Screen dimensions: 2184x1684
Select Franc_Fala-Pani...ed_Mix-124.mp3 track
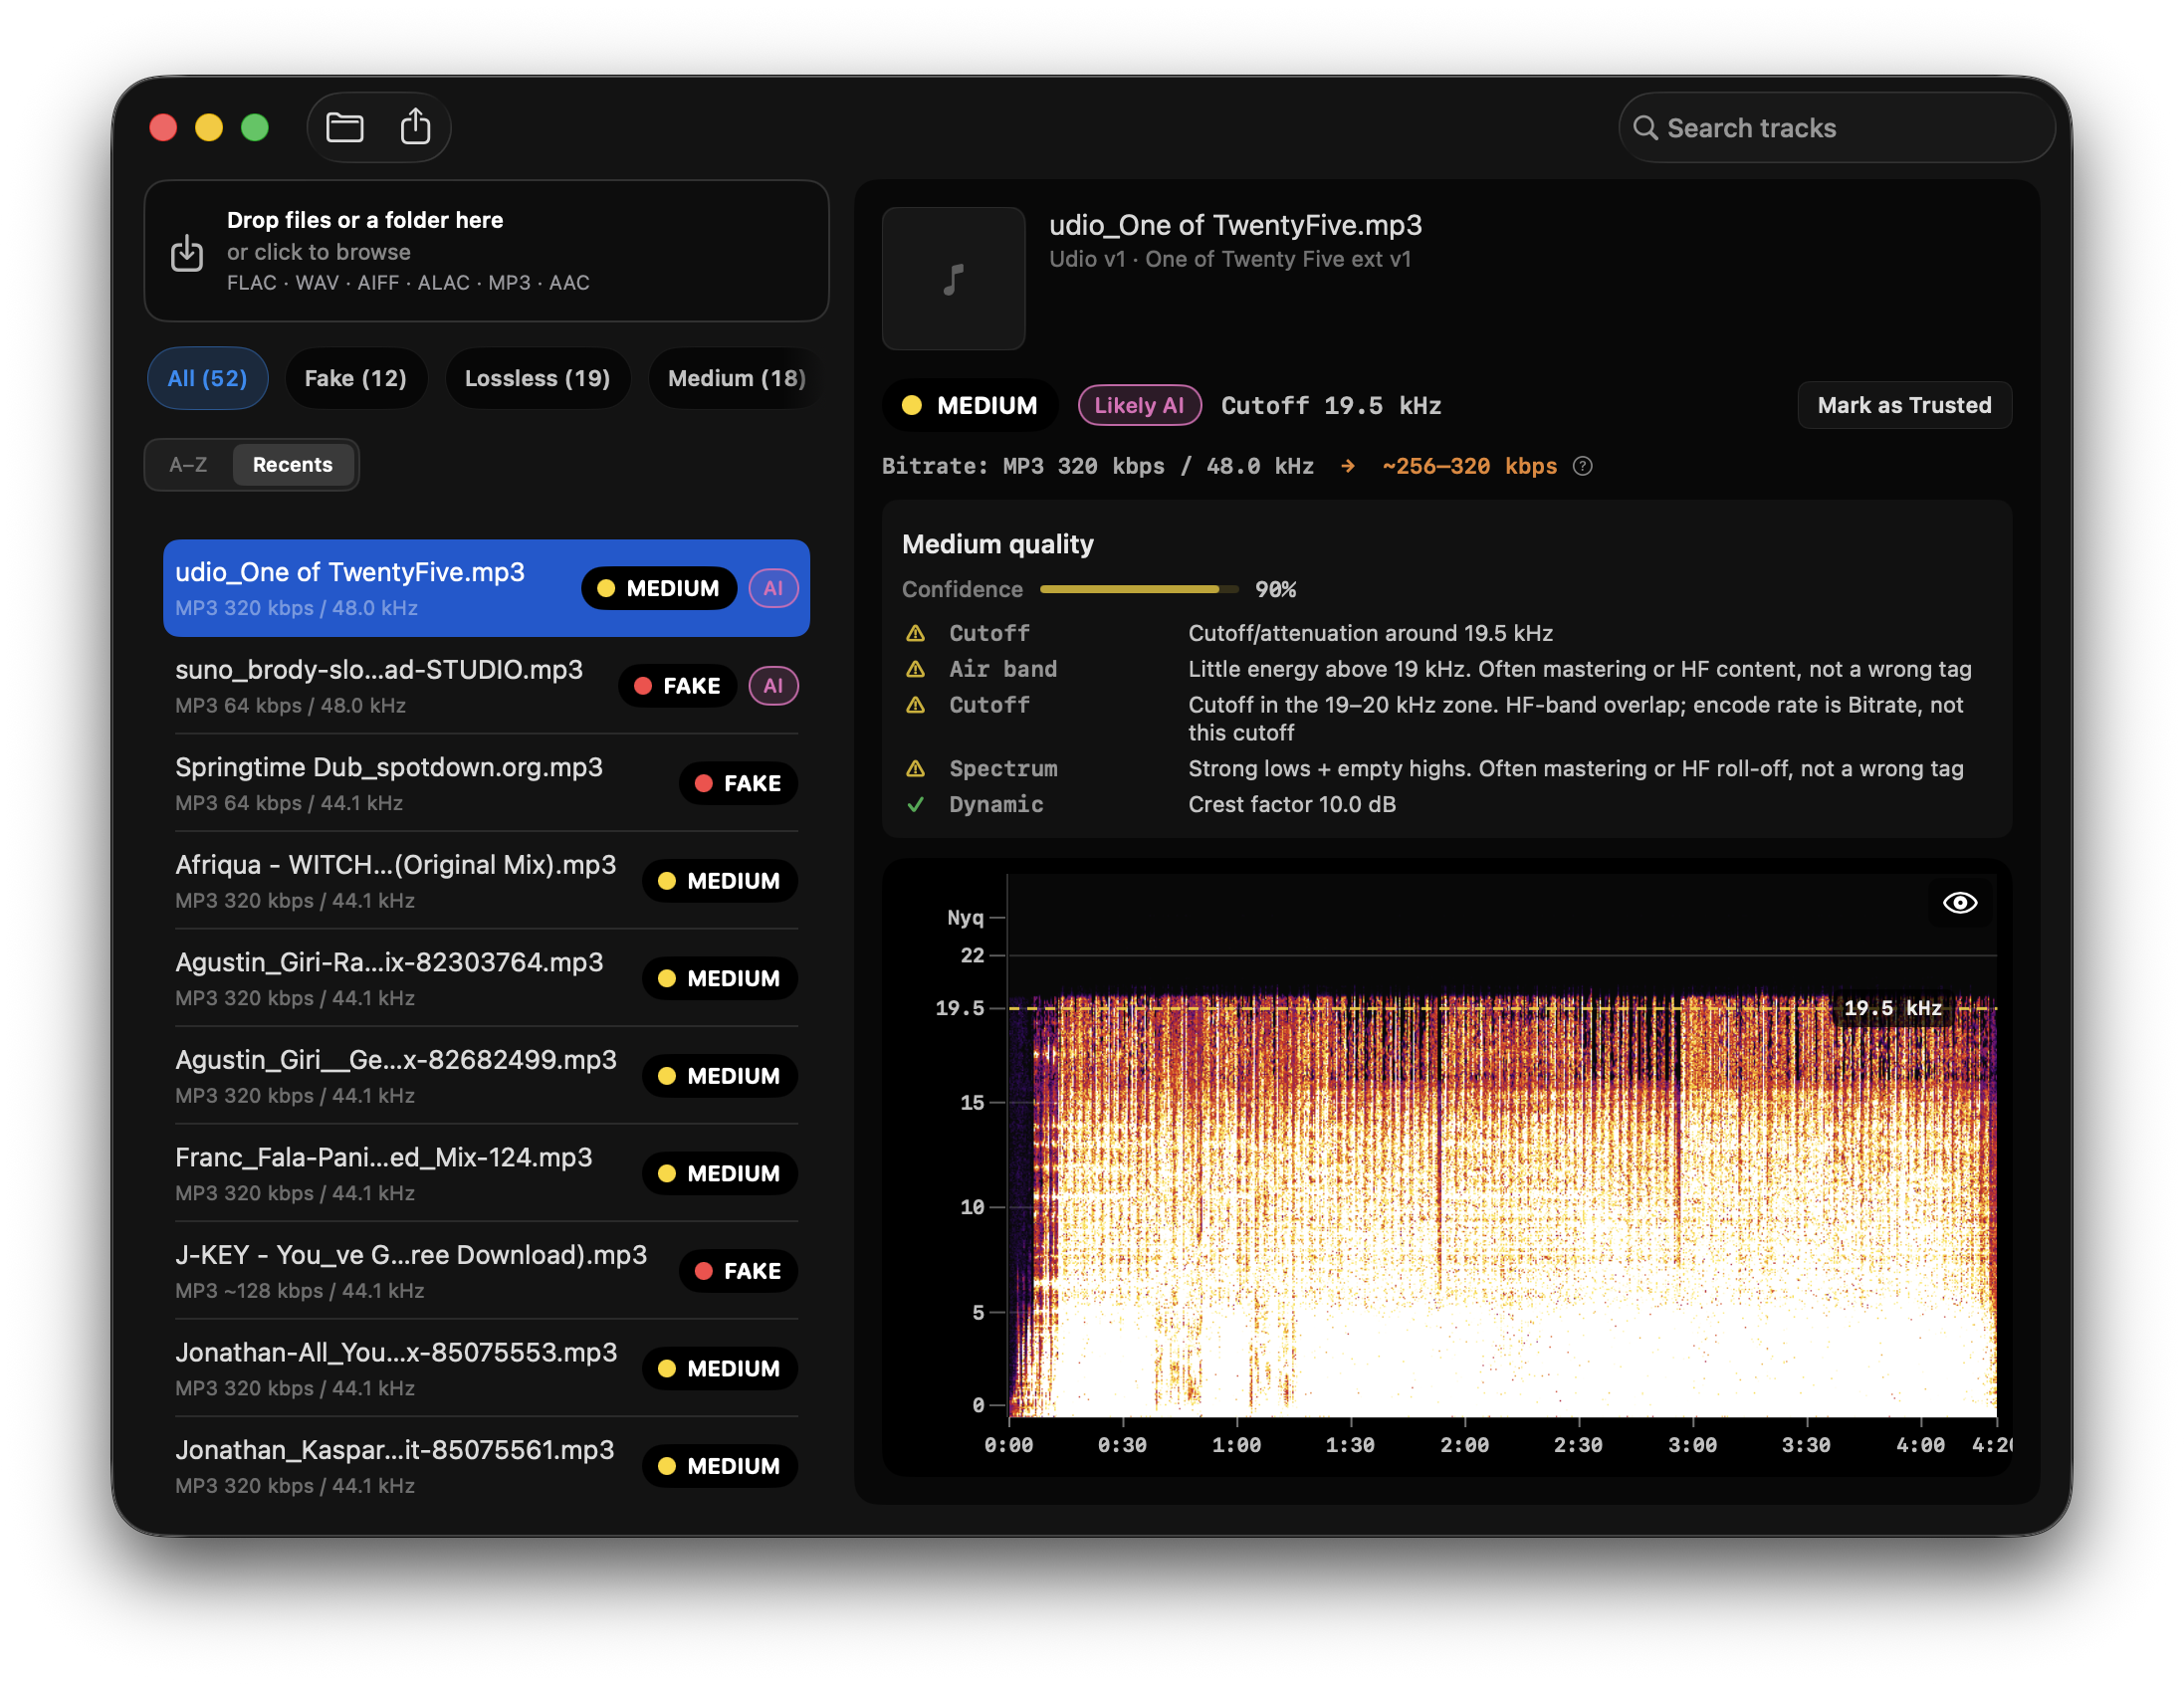[x=486, y=1173]
